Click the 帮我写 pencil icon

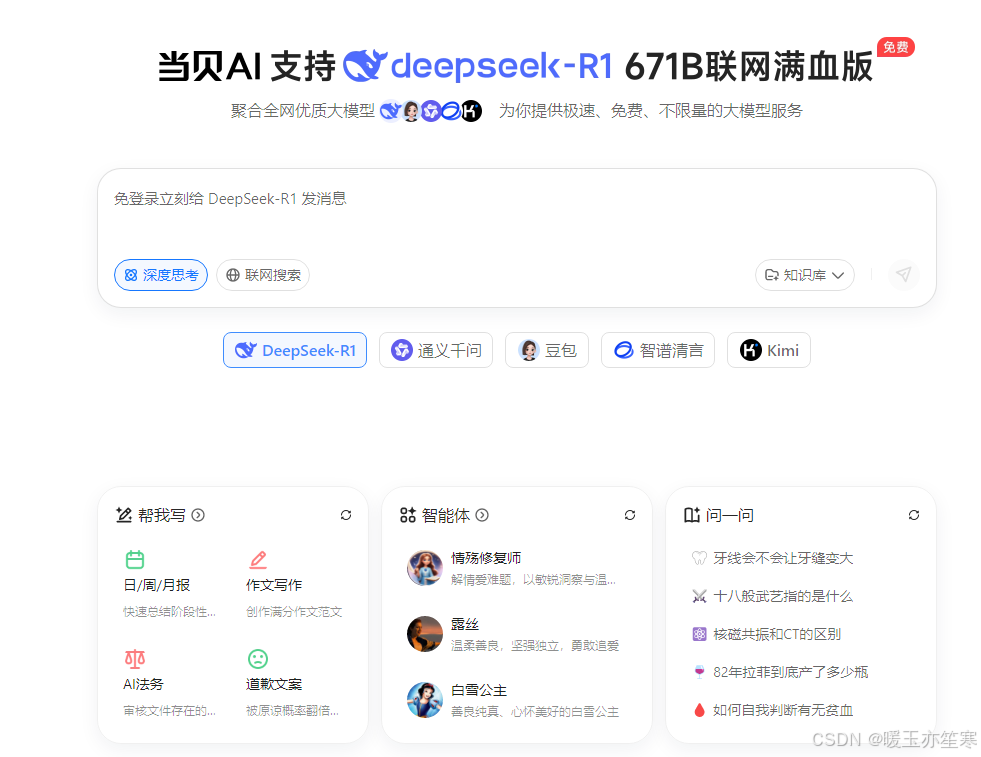point(124,515)
